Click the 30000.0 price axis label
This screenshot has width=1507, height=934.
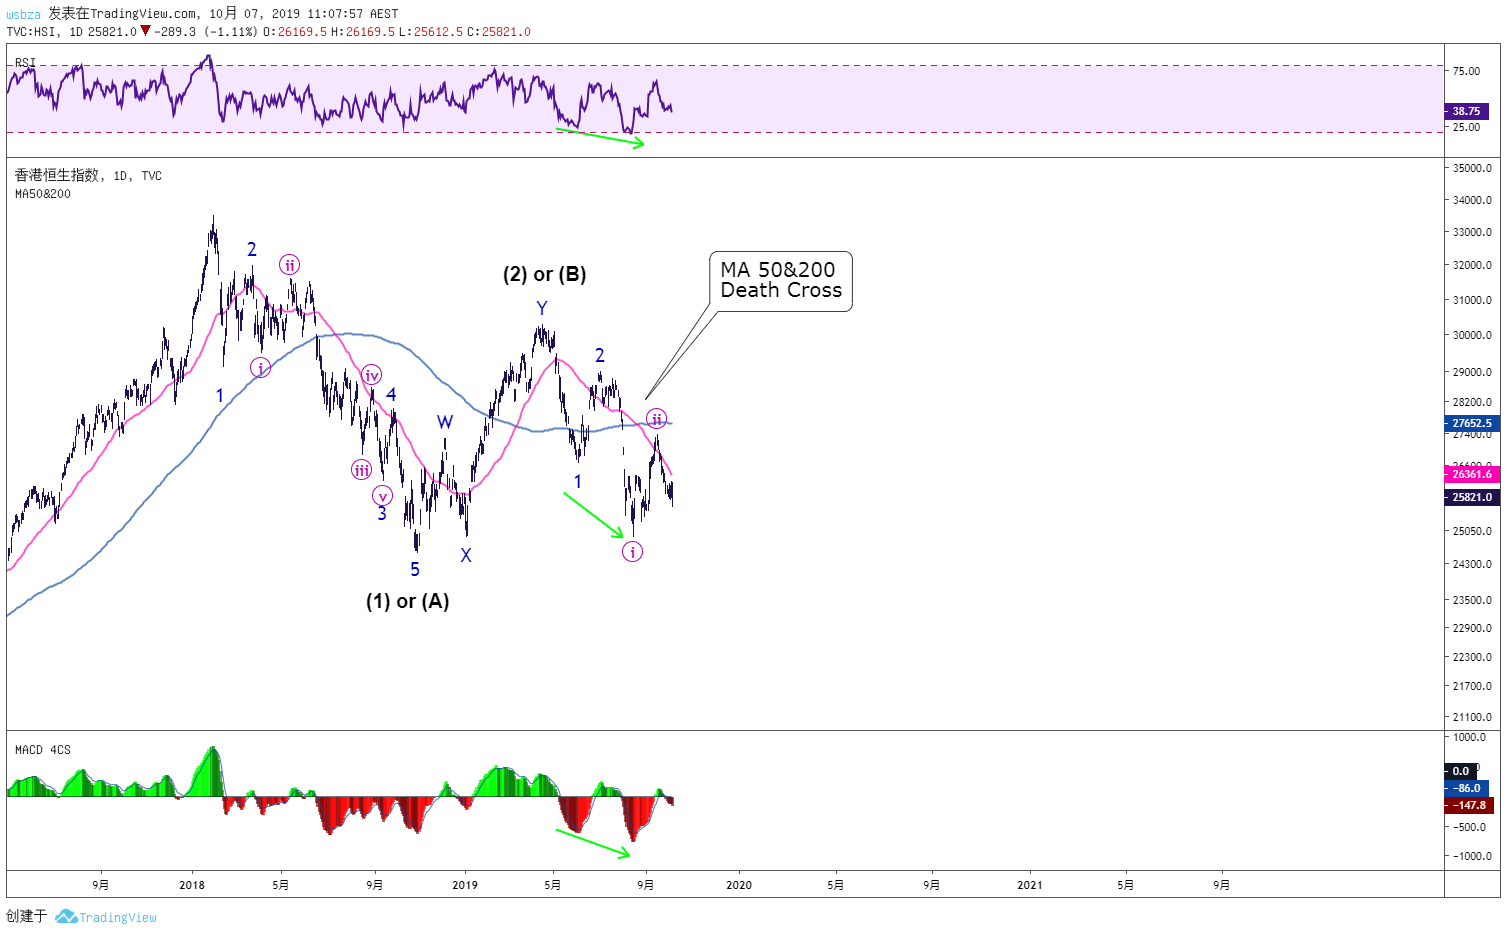(x=1472, y=335)
